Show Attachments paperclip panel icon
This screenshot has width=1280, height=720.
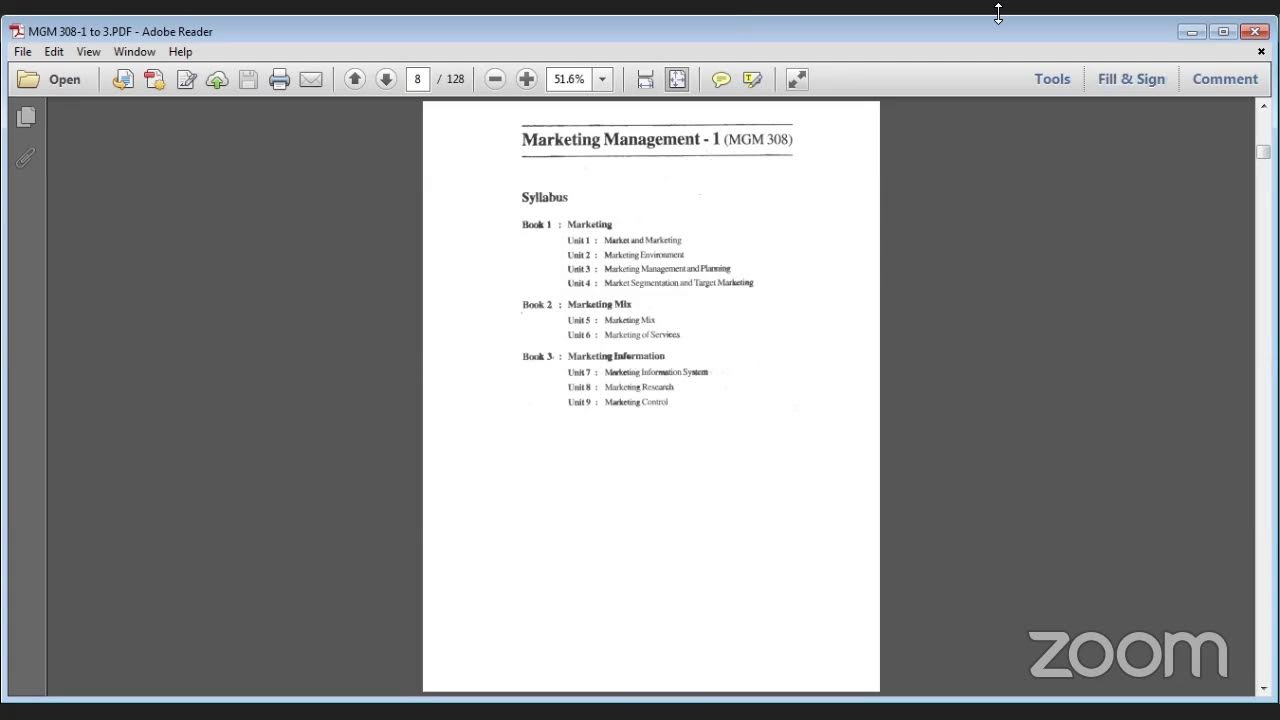point(26,158)
